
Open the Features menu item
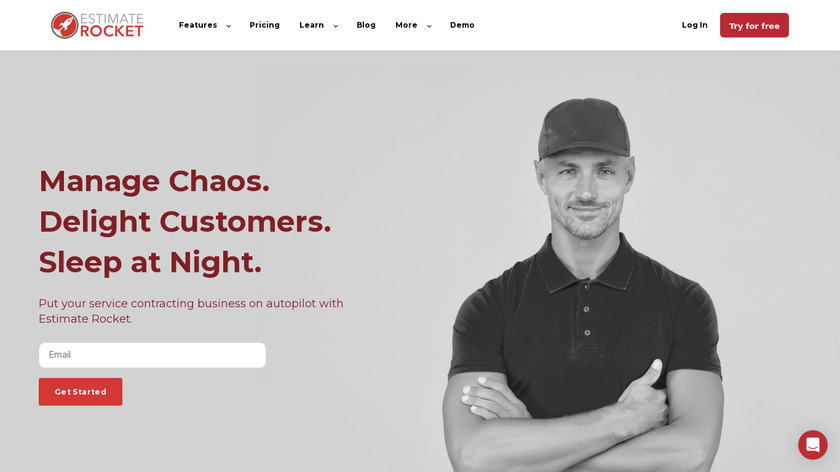198,25
